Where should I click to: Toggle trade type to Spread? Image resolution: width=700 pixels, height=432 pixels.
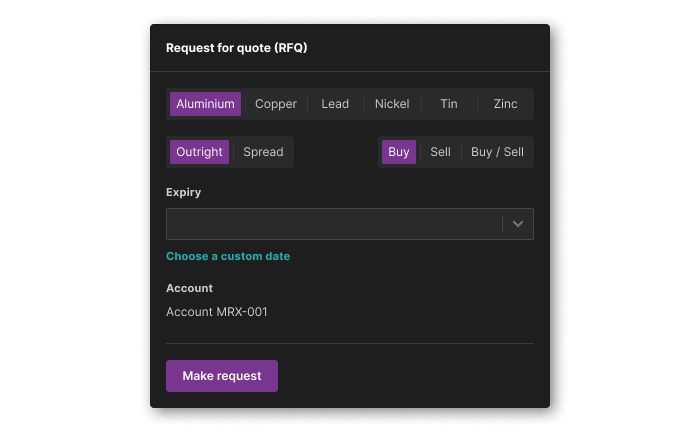pyautogui.click(x=263, y=152)
